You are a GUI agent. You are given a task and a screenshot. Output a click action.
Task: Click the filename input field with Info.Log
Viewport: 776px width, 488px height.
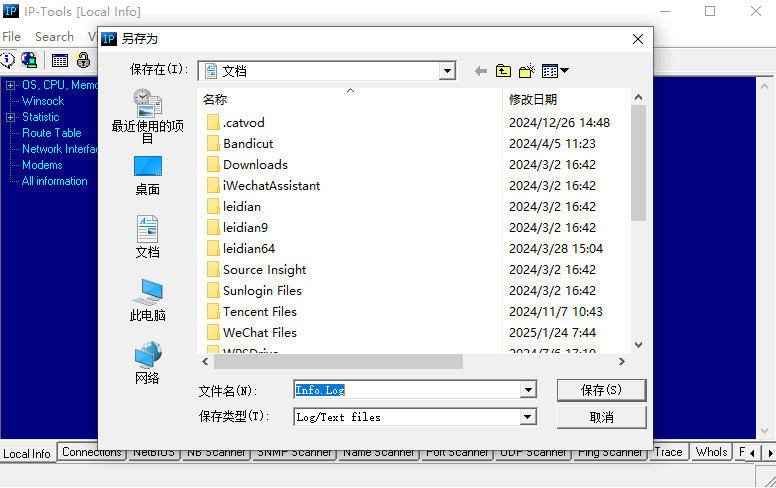(x=407, y=390)
